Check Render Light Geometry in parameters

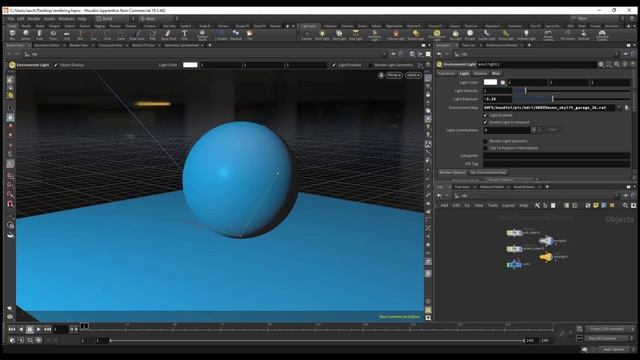click(486, 141)
